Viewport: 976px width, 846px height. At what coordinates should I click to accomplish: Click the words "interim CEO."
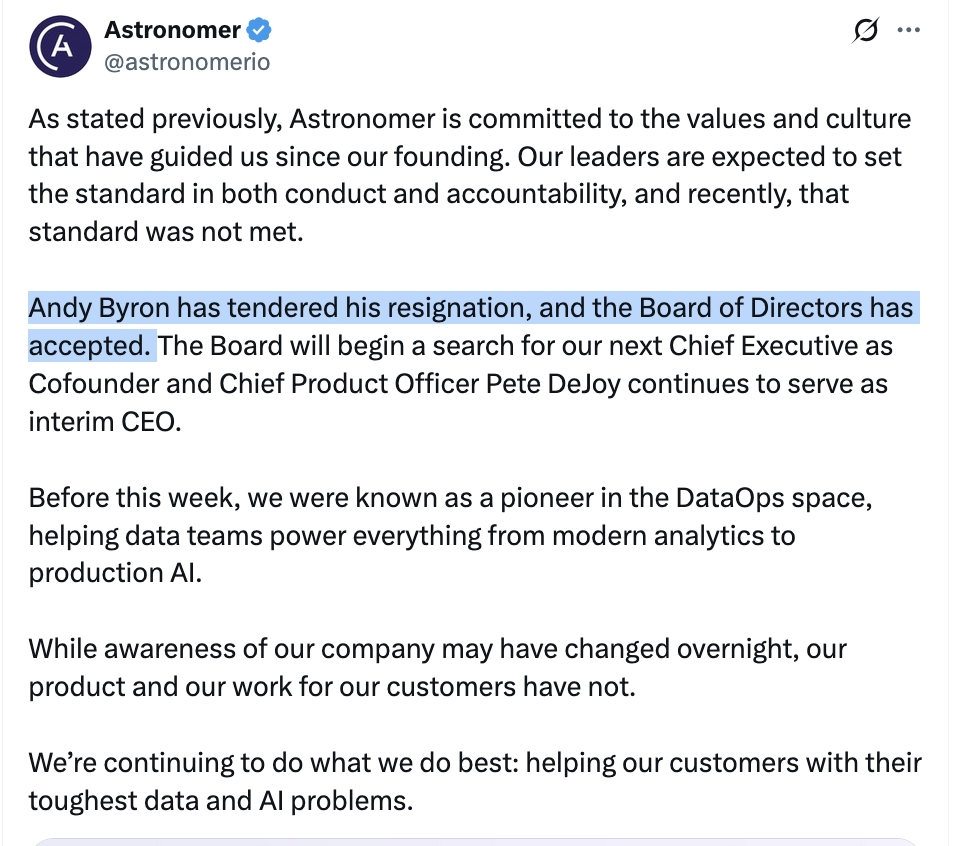point(105,422)
